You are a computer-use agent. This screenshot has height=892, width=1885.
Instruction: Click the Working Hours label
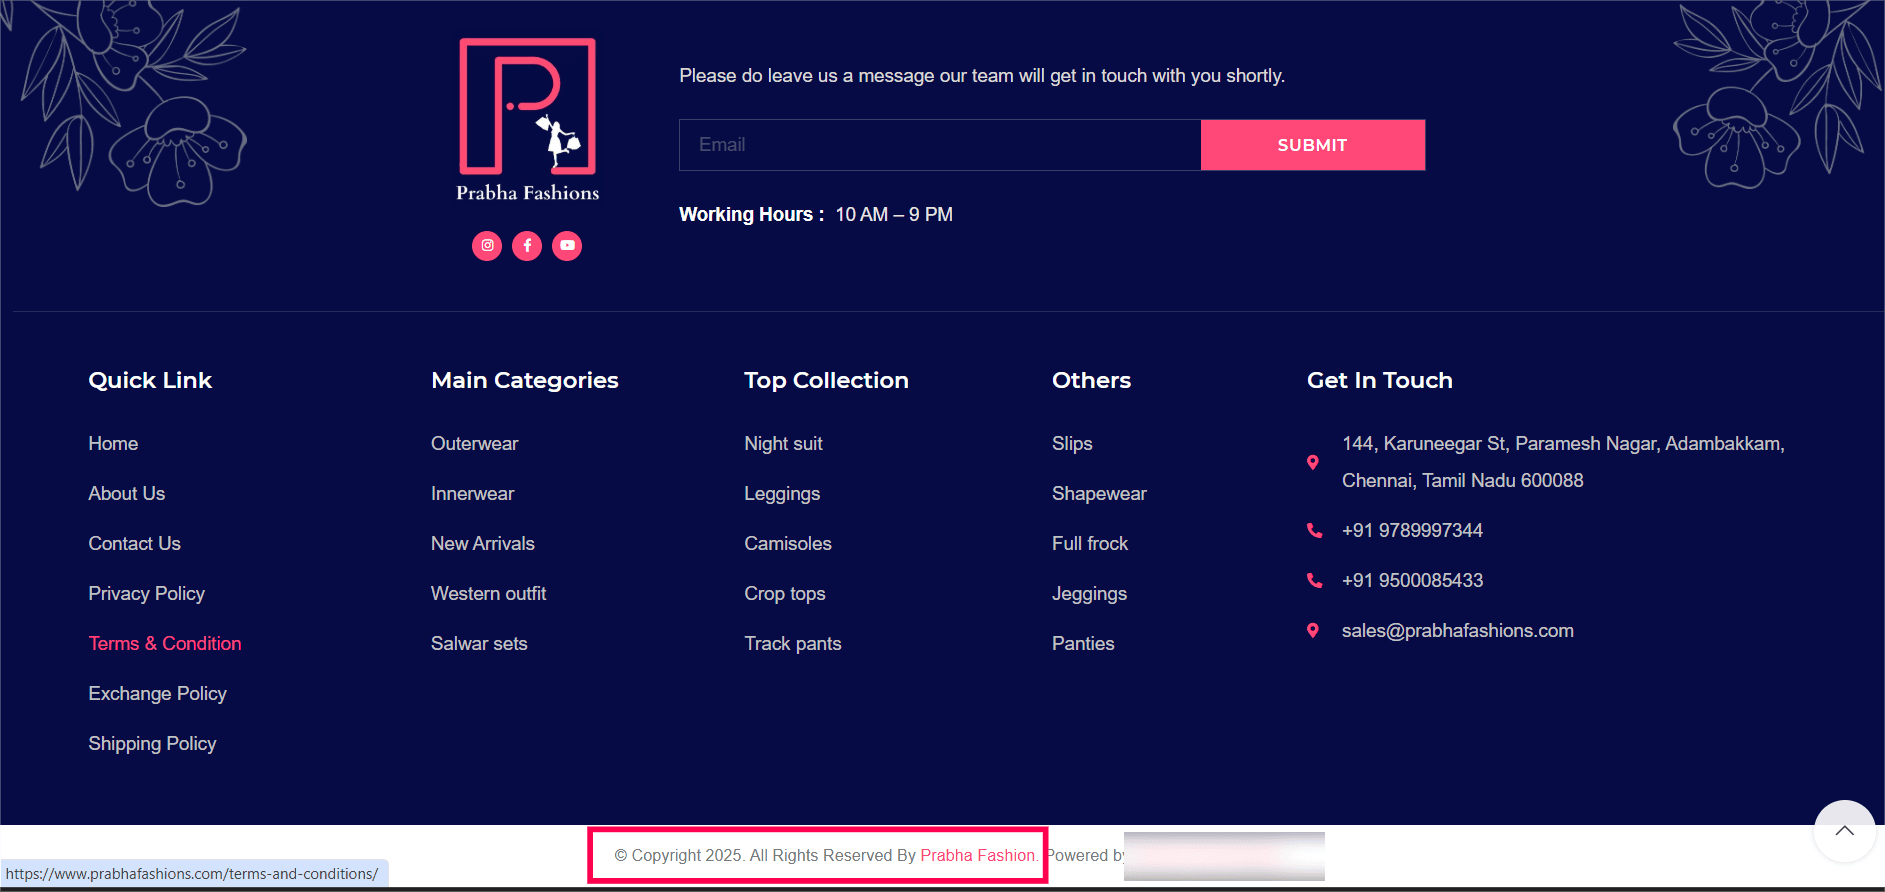[x=751, y=214]
